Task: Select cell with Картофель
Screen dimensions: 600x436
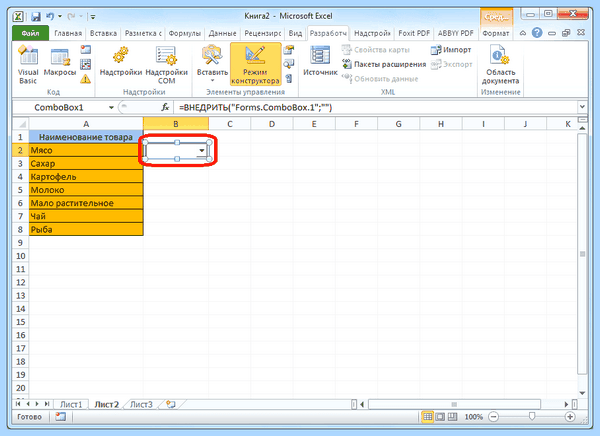Action: click(86, 177)
